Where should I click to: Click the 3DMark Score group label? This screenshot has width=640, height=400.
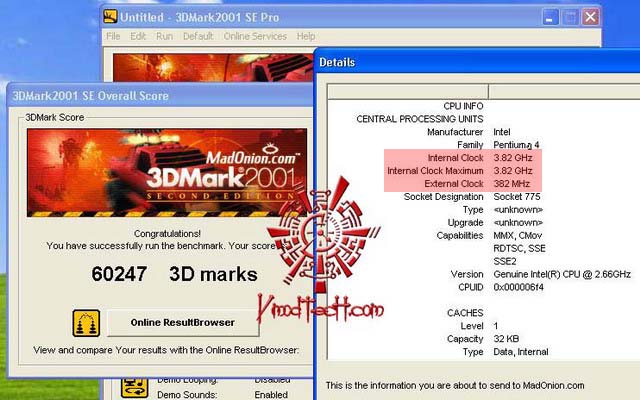[55, 118]
